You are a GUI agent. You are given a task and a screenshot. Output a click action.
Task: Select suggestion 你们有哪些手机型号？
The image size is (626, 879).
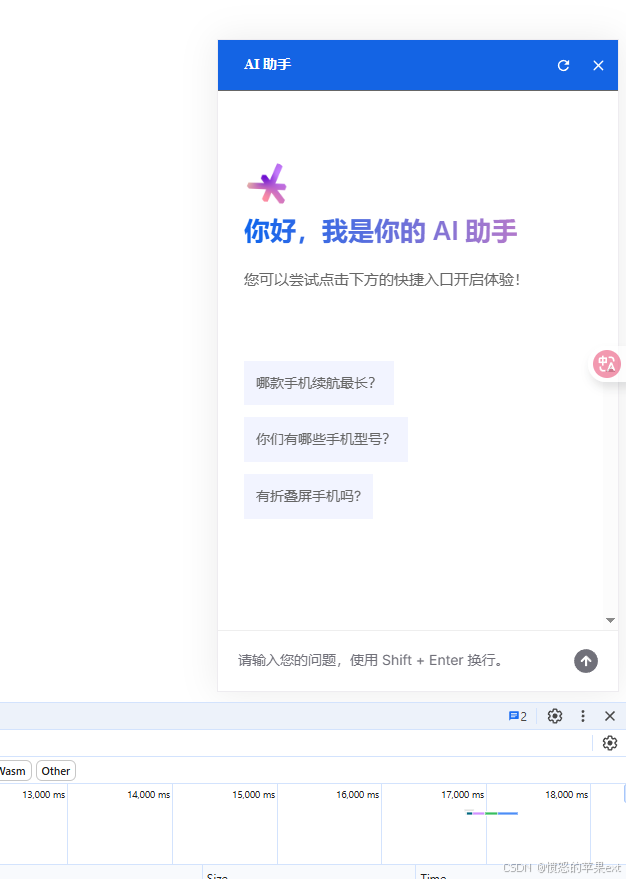(x=326, y=440)
